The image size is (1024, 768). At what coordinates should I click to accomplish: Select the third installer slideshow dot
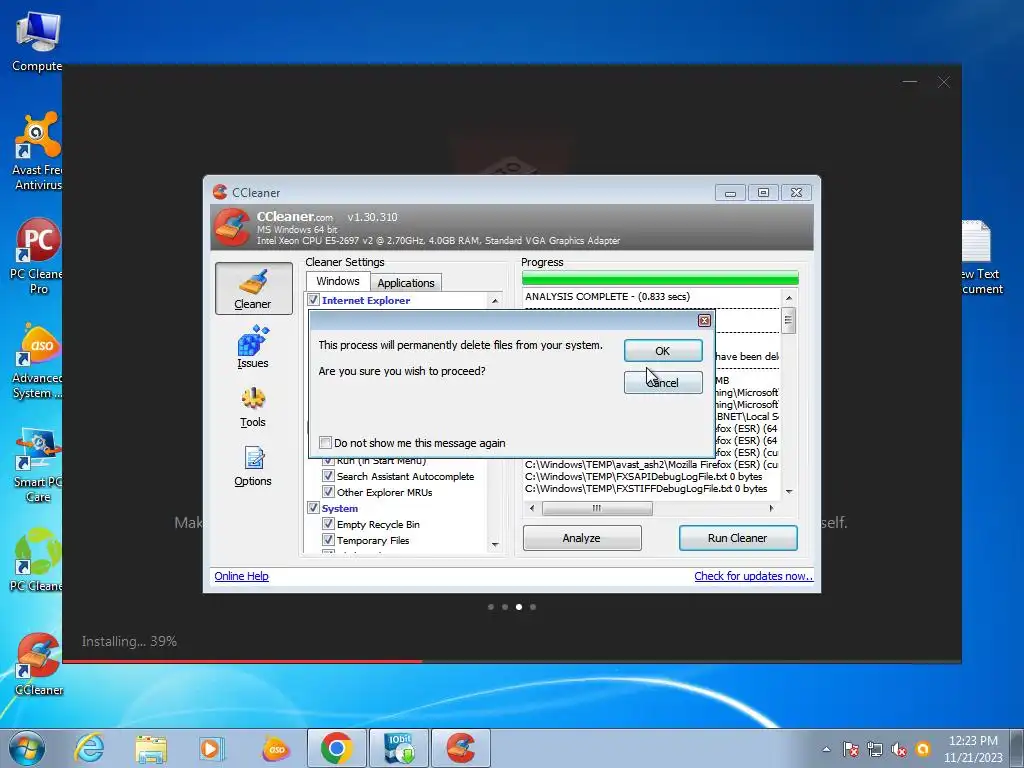(x=519, y=607)
